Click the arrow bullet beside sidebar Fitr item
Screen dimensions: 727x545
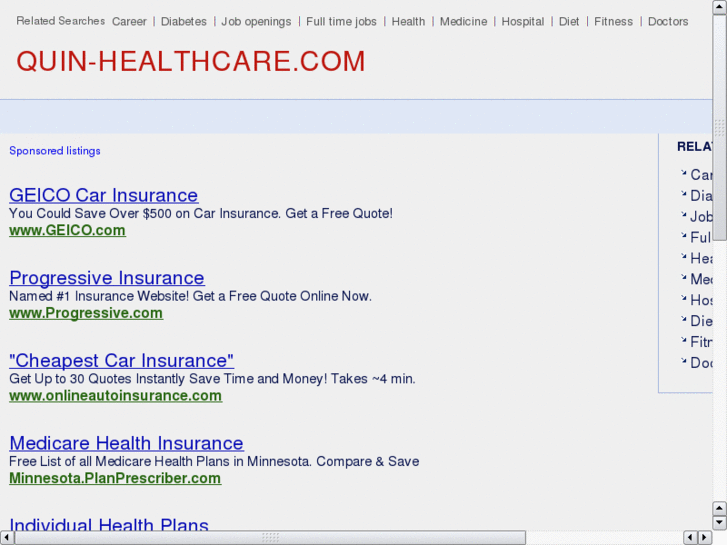point(683,340)
